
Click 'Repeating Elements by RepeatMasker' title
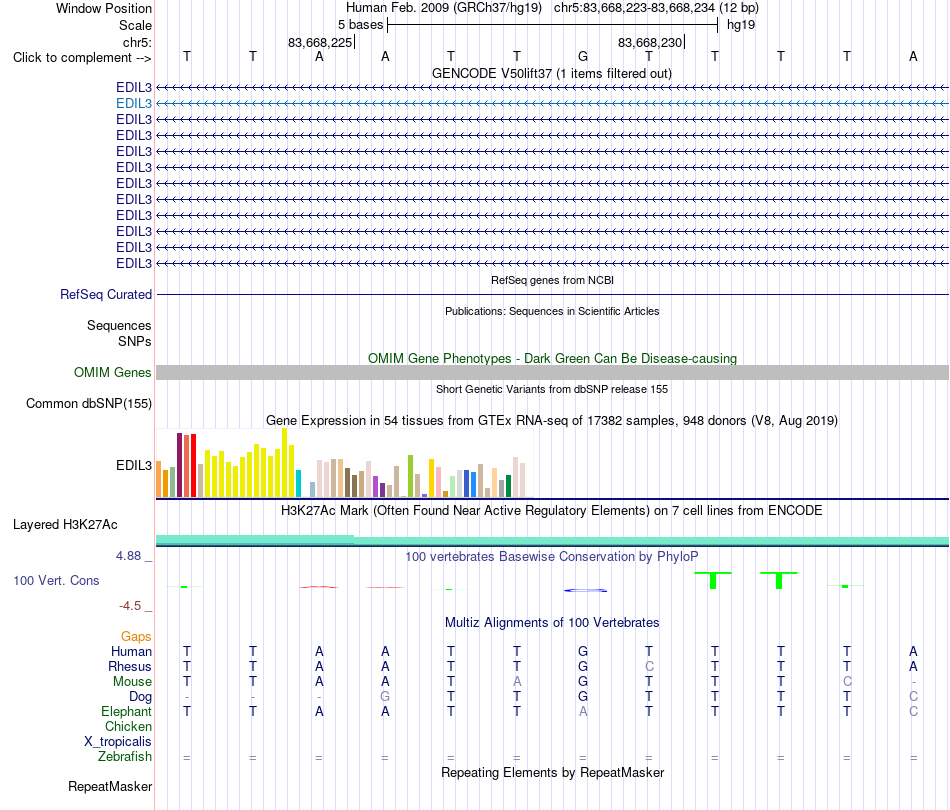[552, 772]
